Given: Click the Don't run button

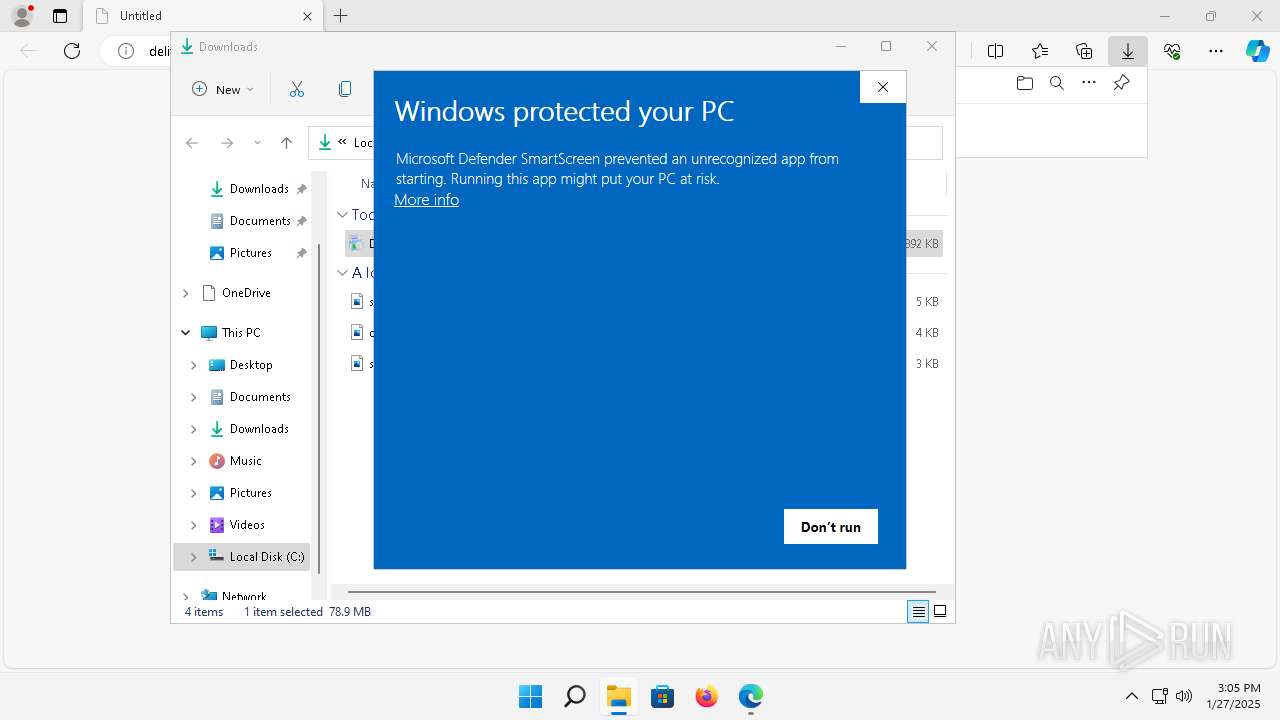Looking at the screenshot, I should click(830, 527).
